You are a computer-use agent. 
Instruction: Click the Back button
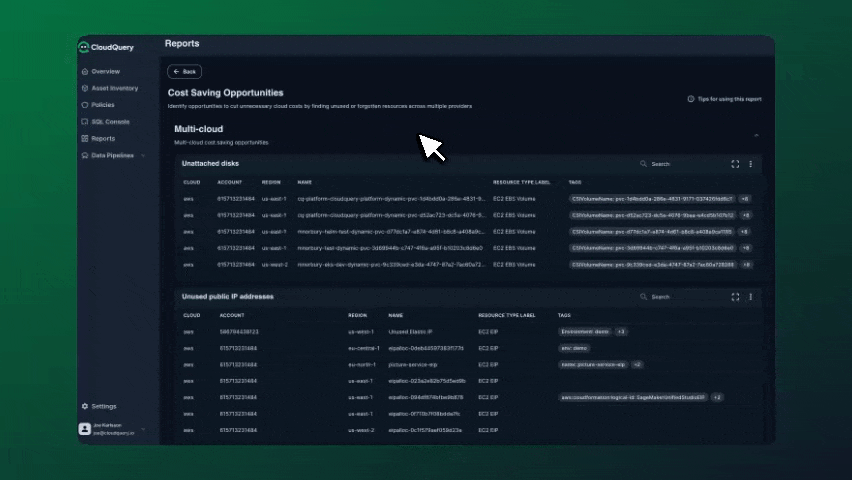coord(184,72)
